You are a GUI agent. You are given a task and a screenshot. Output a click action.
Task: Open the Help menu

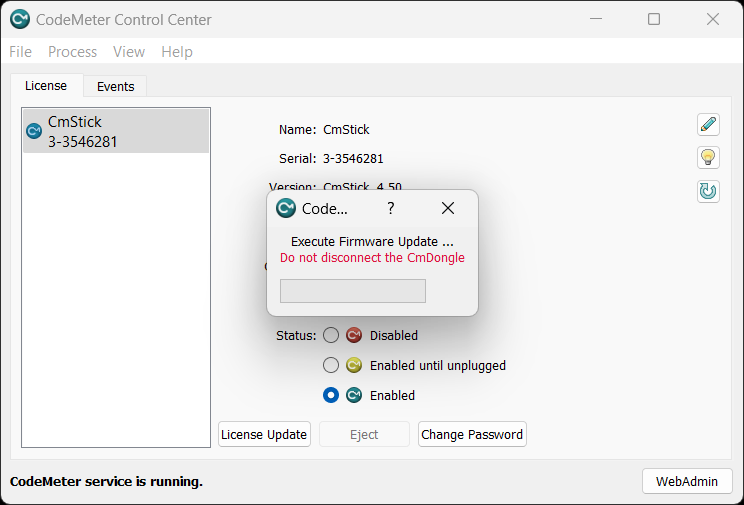[x=177, y=52]
